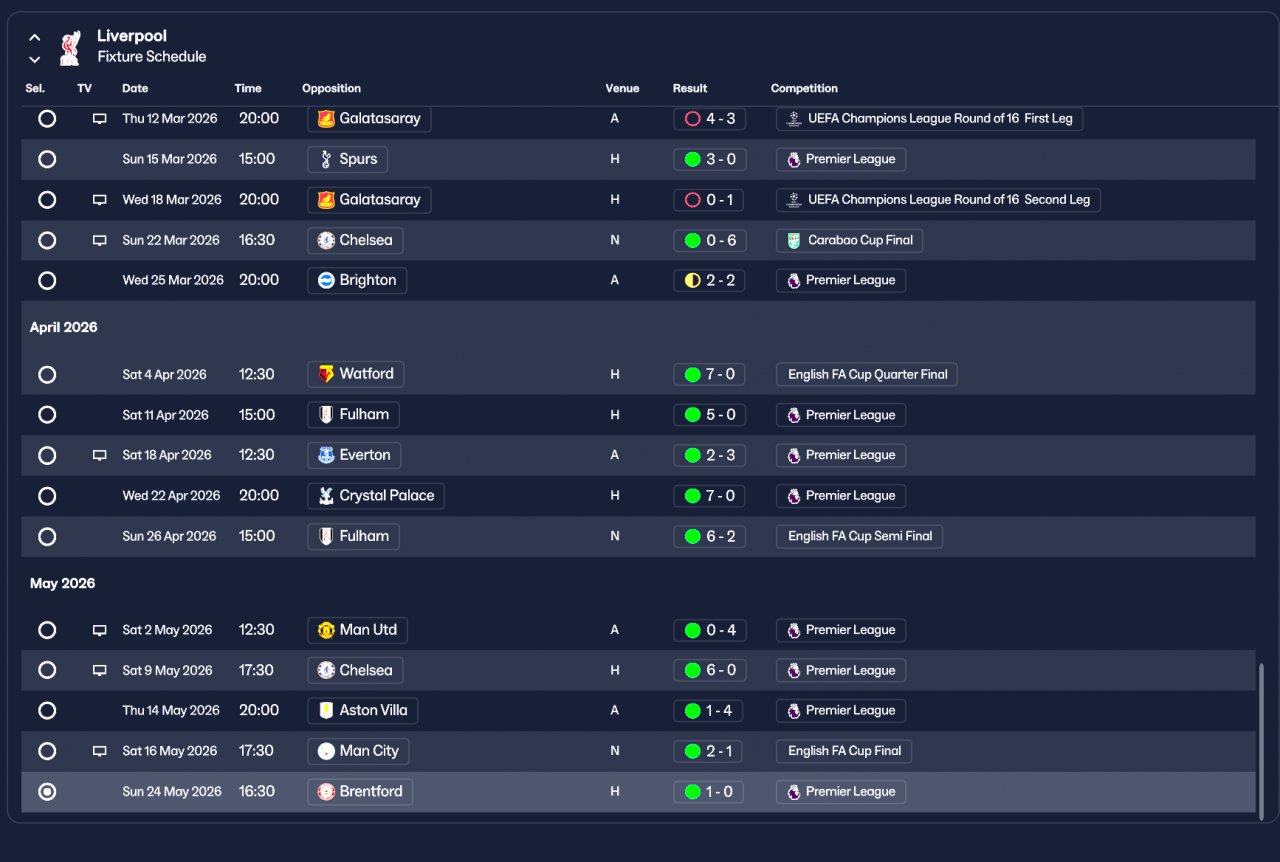Click the Liverpool club crest in the header
Screen dimensions: 1280x862
[69, 47]
